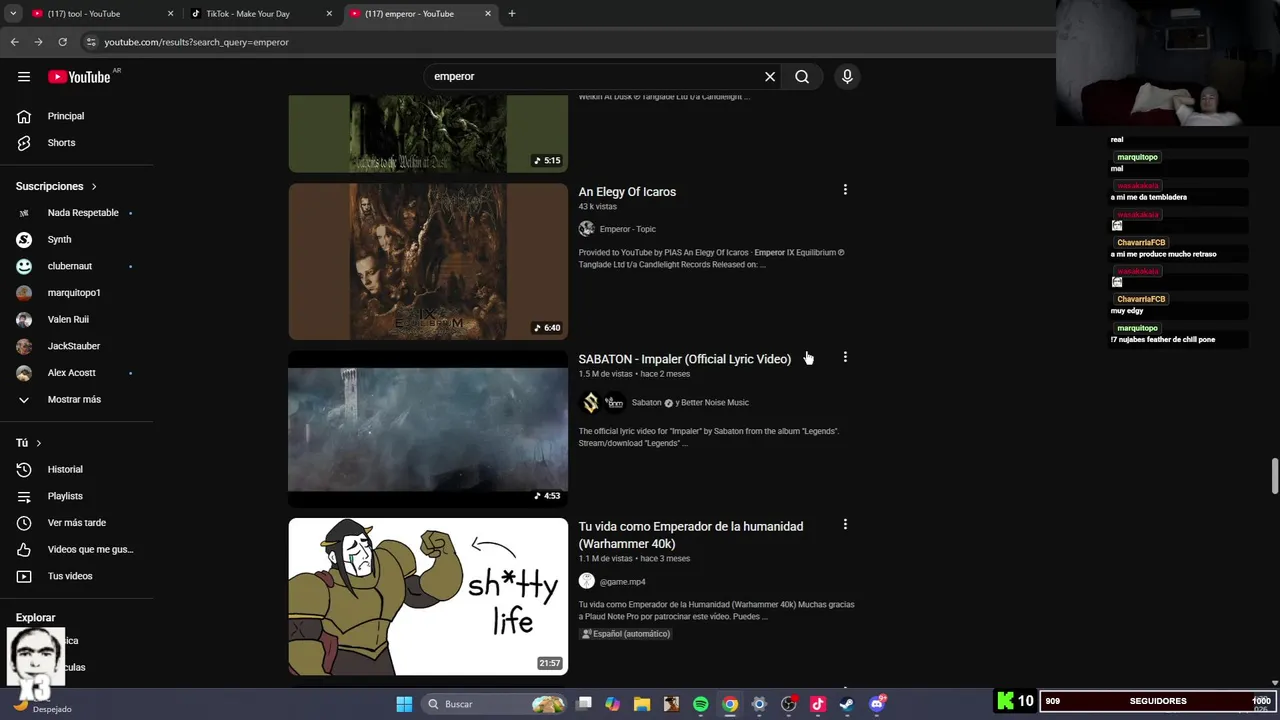Viewport: 1280px width, 720px height.
Task: Open options menu for Tu vida como Emperador
Action: pyautogui.click(x=845, y=524)
